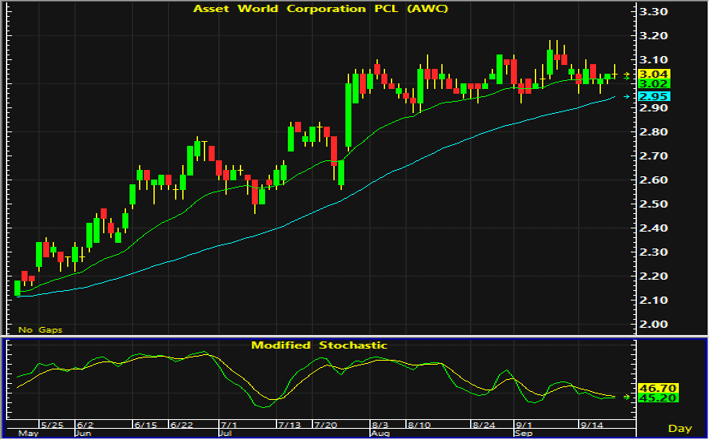Select the 9/14 date marker on the axis

(x=592, y=425)
